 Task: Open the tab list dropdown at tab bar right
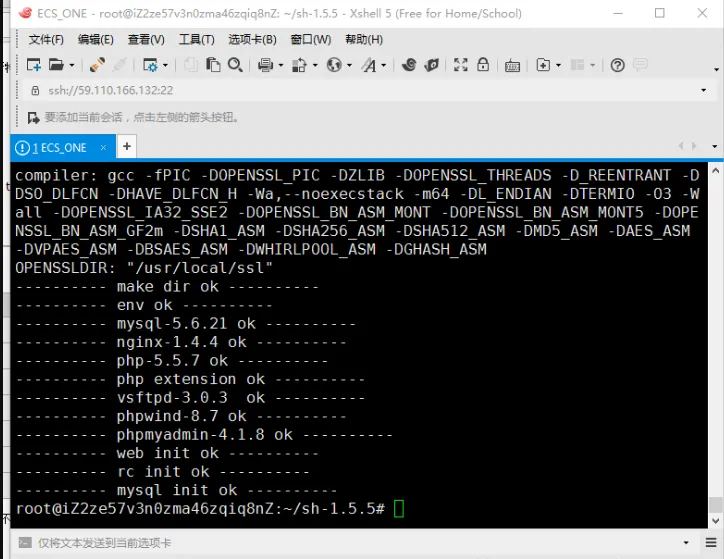tap(714, 146)
